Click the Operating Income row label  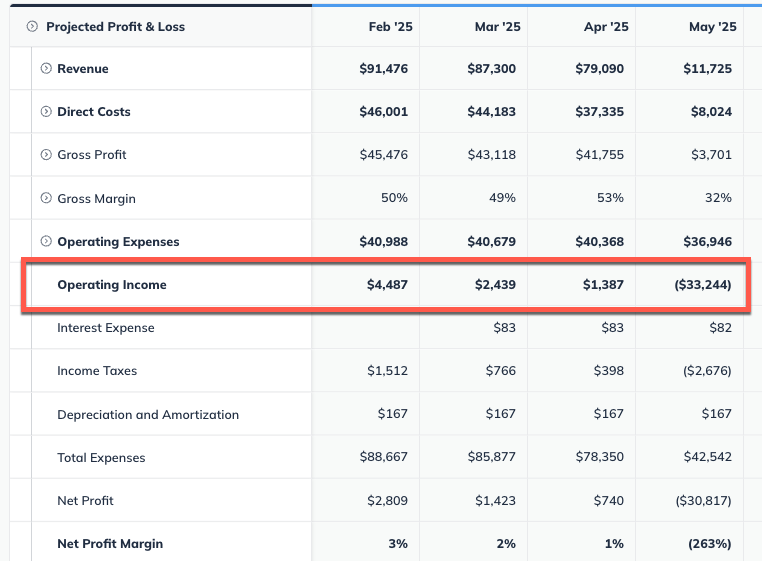pyautogui.click(x=112, y=285)
